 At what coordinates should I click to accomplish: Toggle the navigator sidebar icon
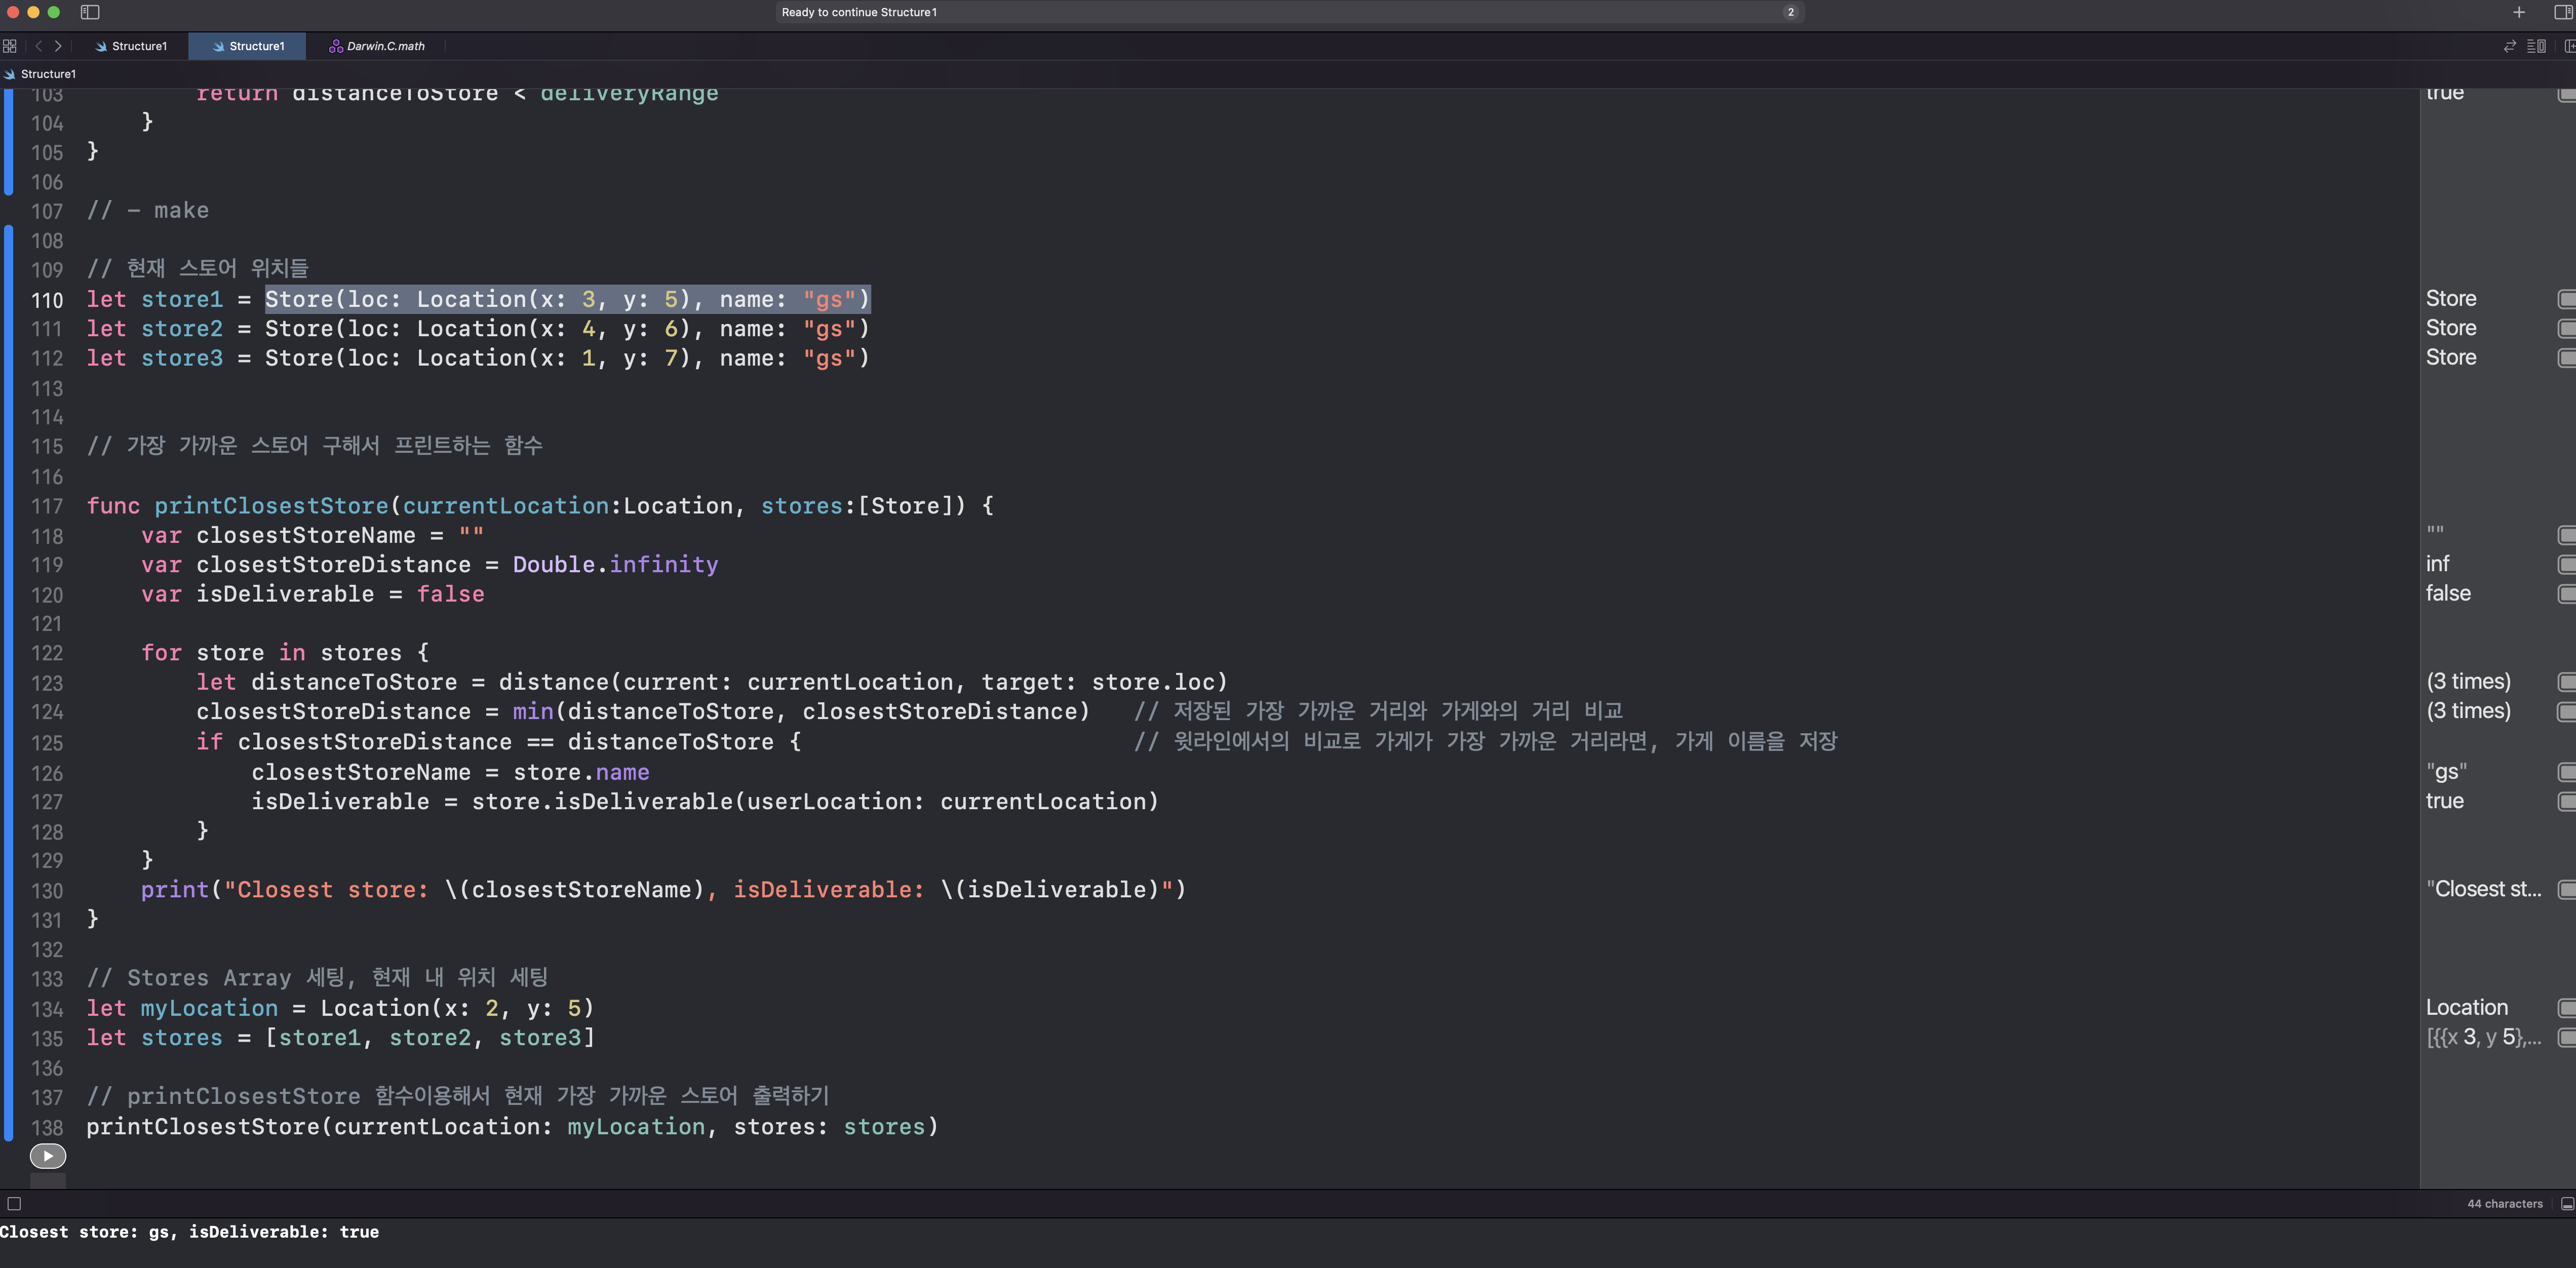click(90, 12)
